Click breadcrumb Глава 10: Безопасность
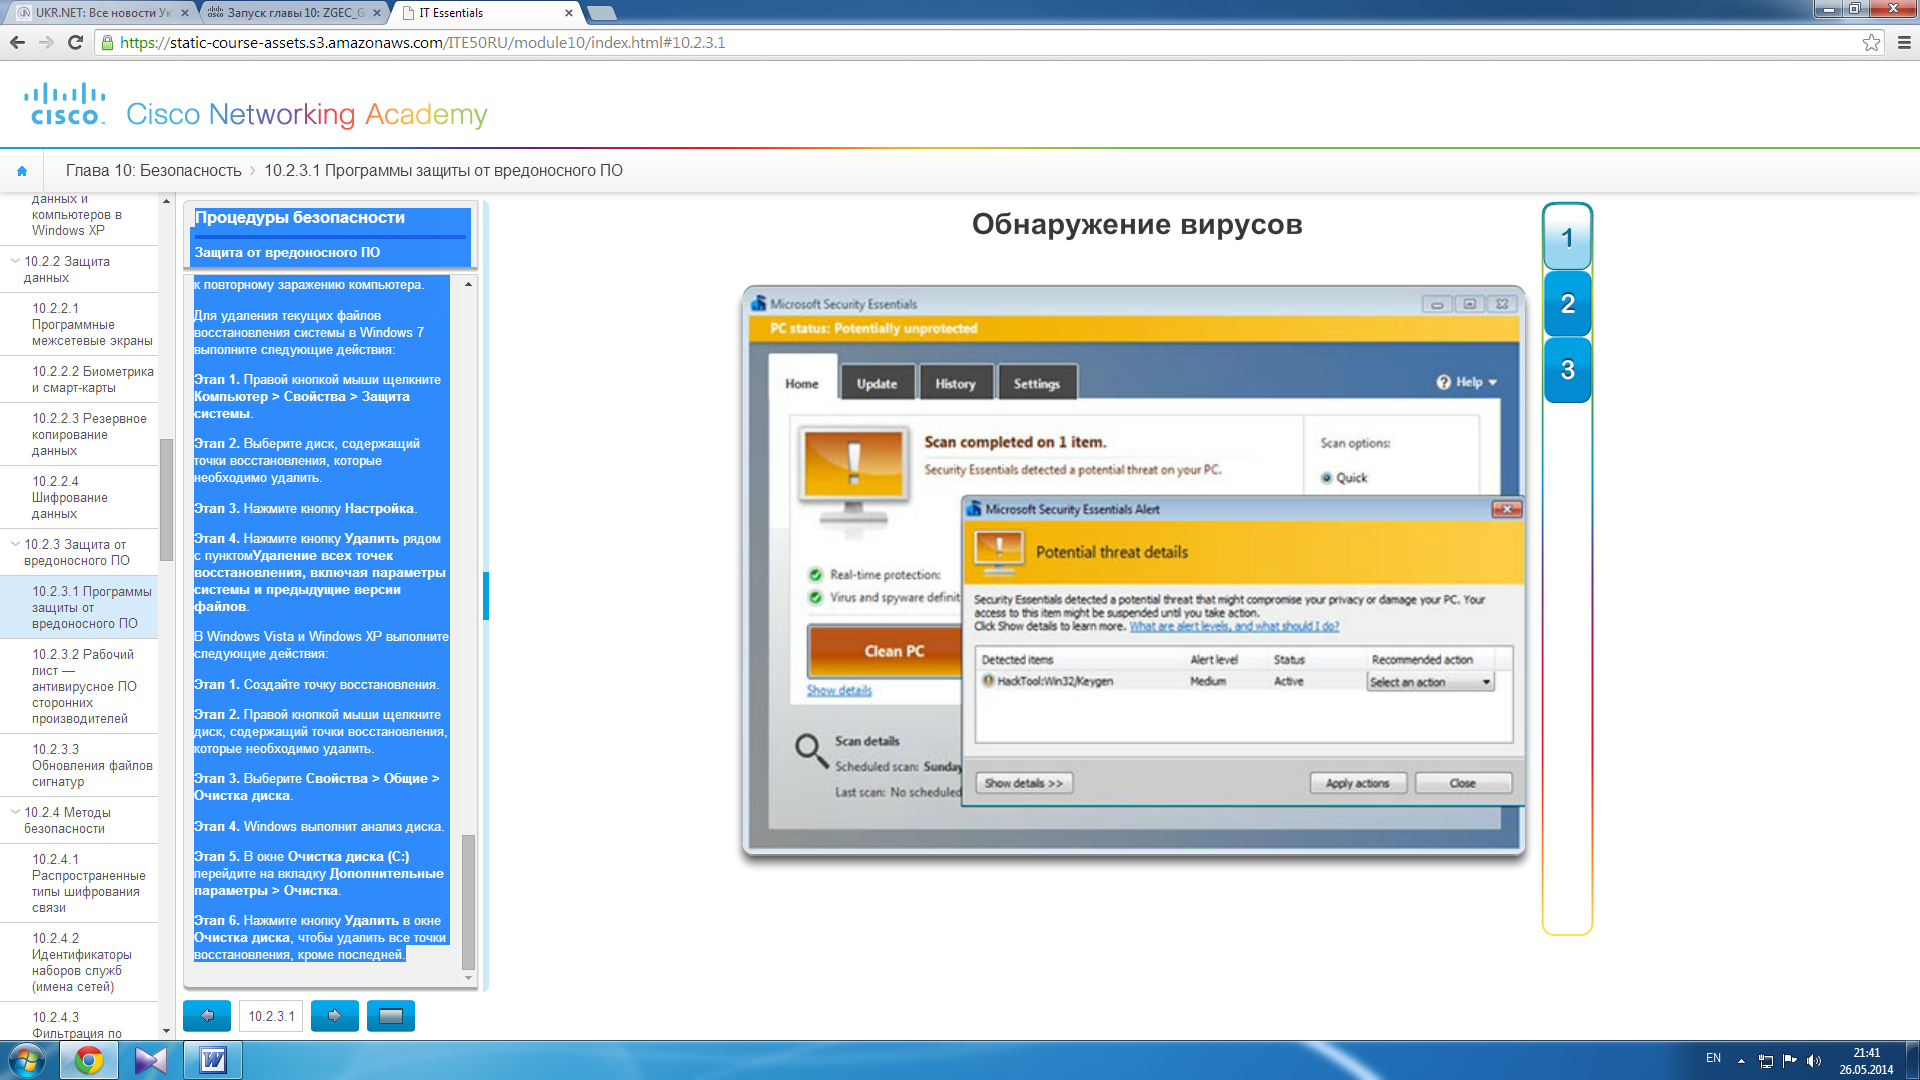 point(153,171)
